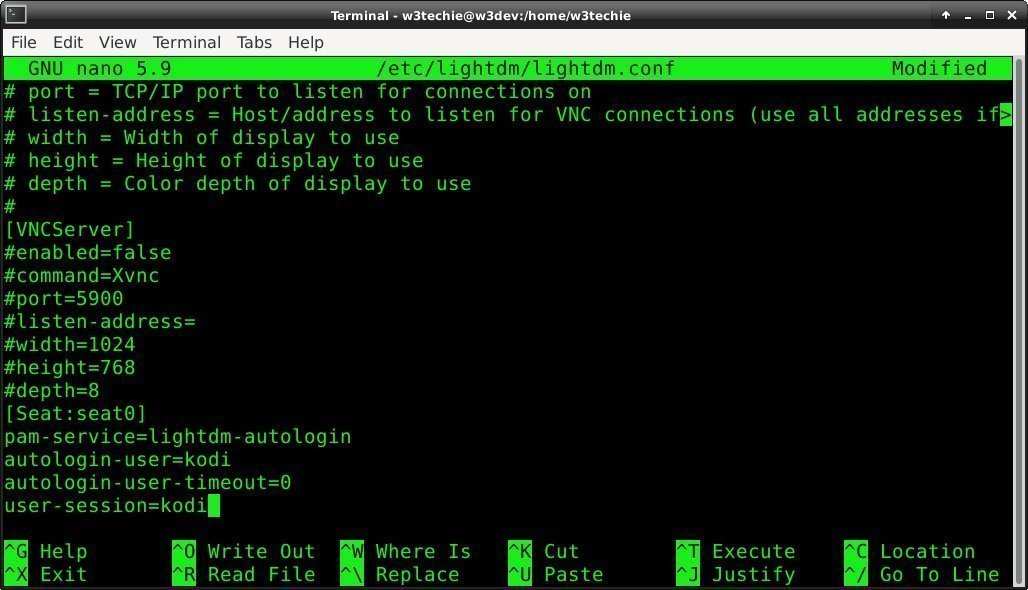Click the ^G Help shortcut label

[x=47, y=551]
